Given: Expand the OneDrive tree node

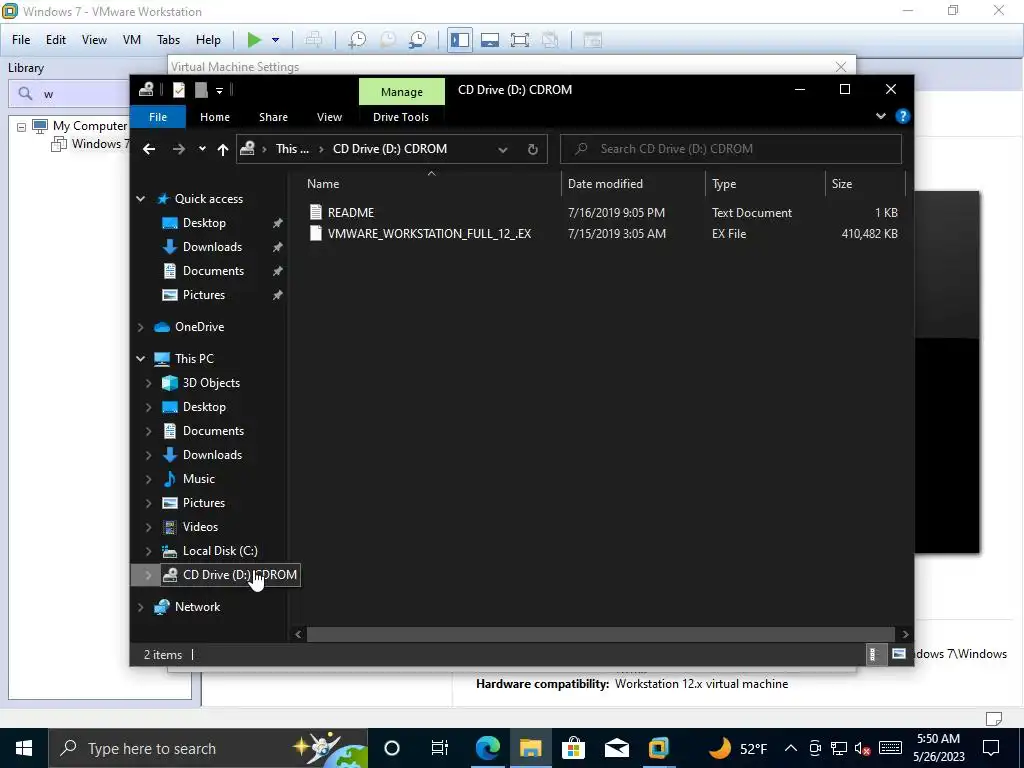Looking at the screenshot, I should (140, 327).
